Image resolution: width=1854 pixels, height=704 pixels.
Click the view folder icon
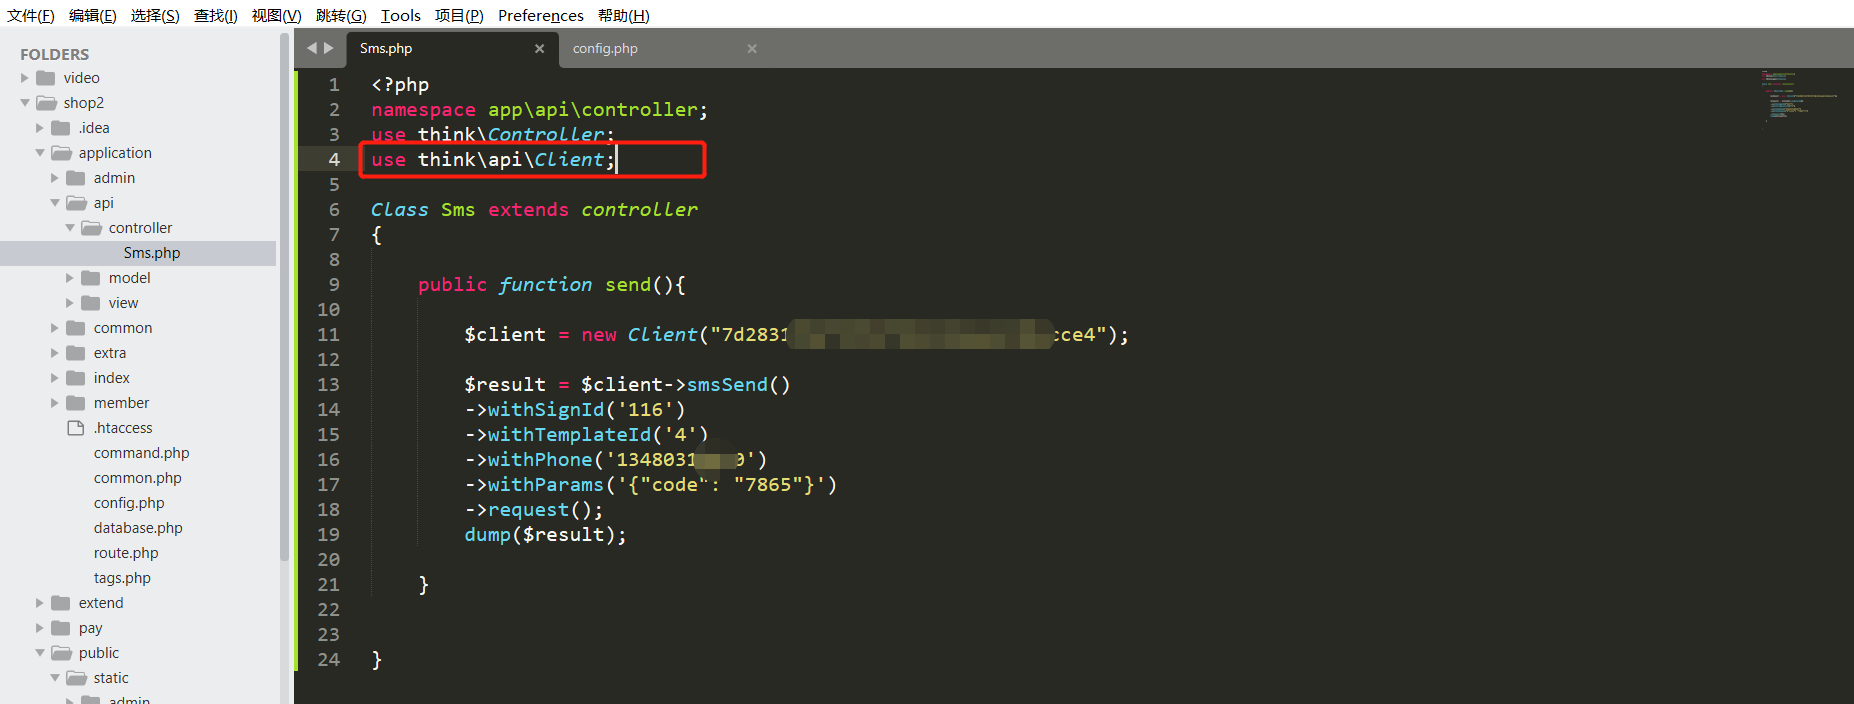91,303
